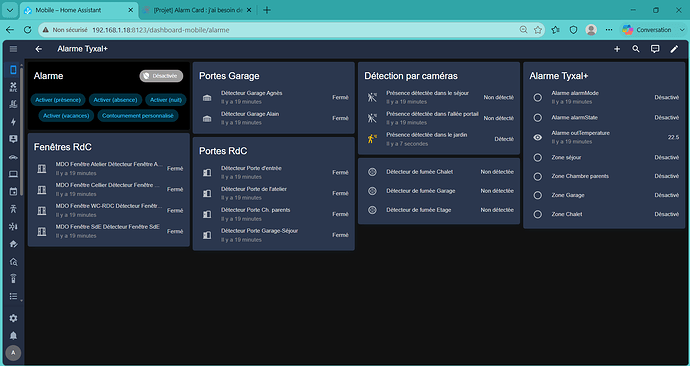Open Détecteur Porte Garage-Séjour entity
This screenshot has height=366, width=690.
coord(274,235)
